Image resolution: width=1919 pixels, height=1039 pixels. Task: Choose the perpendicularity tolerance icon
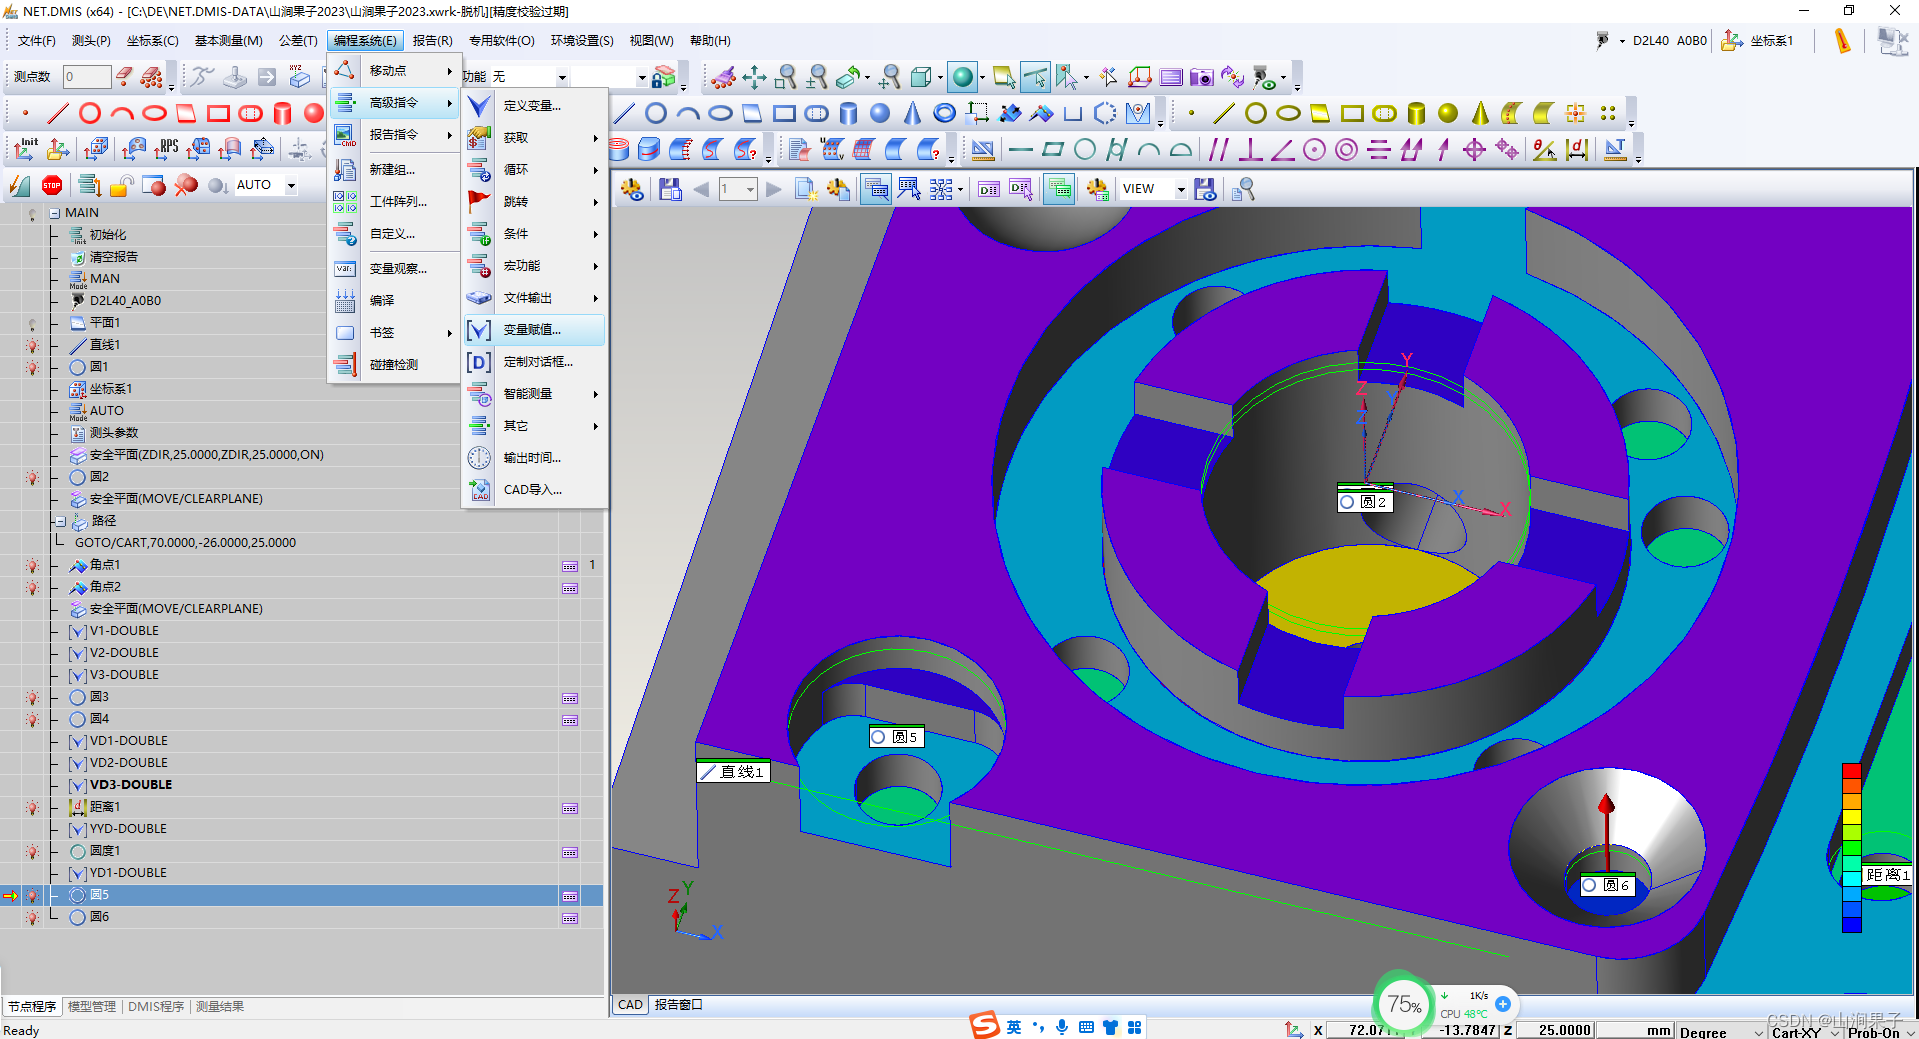pos(1250,149)
